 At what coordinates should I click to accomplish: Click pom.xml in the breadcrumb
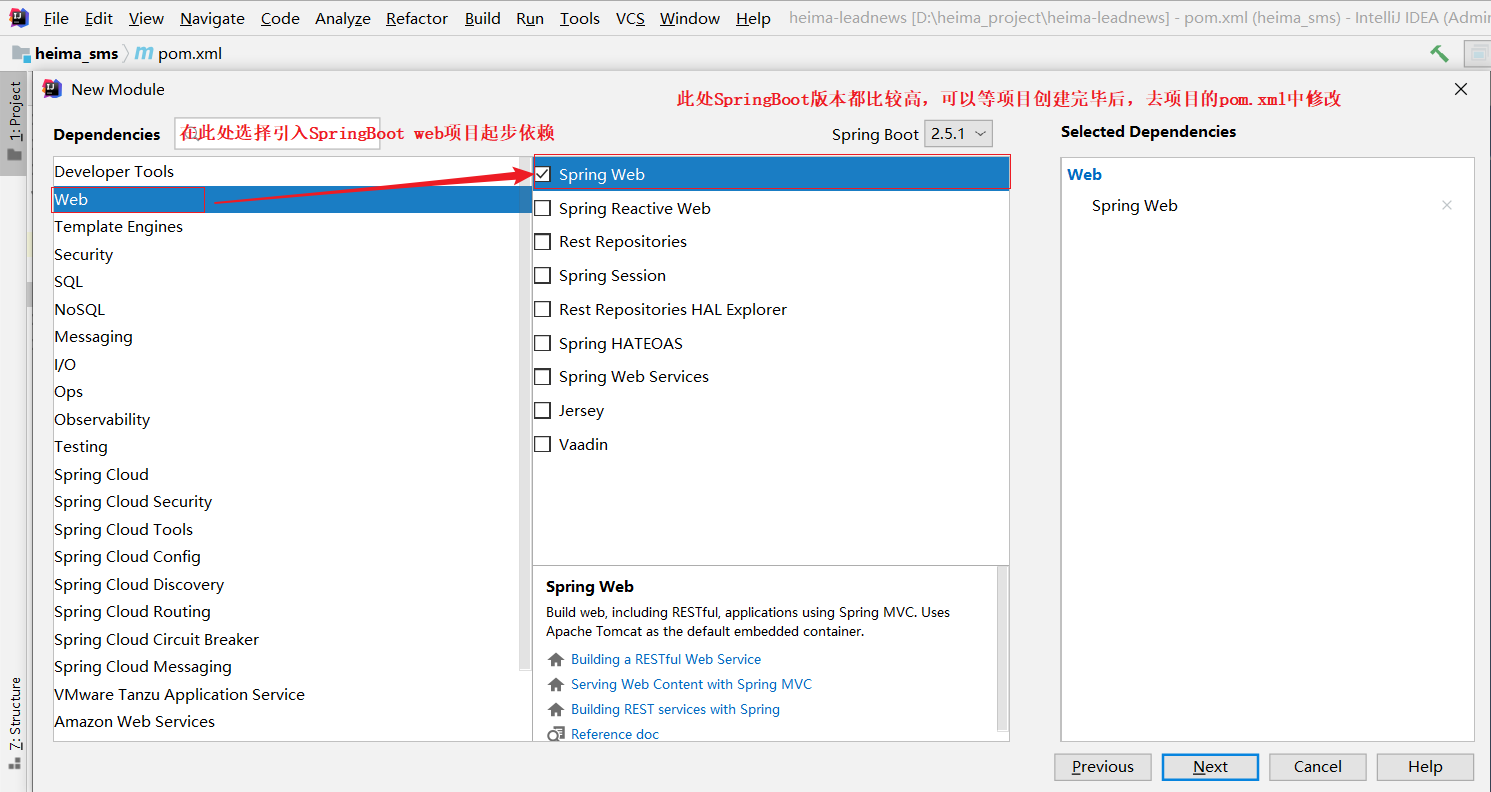189,54
